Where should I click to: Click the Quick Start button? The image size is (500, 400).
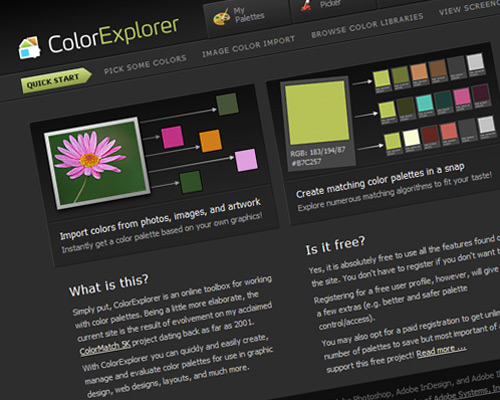click(x=56, y=80)
